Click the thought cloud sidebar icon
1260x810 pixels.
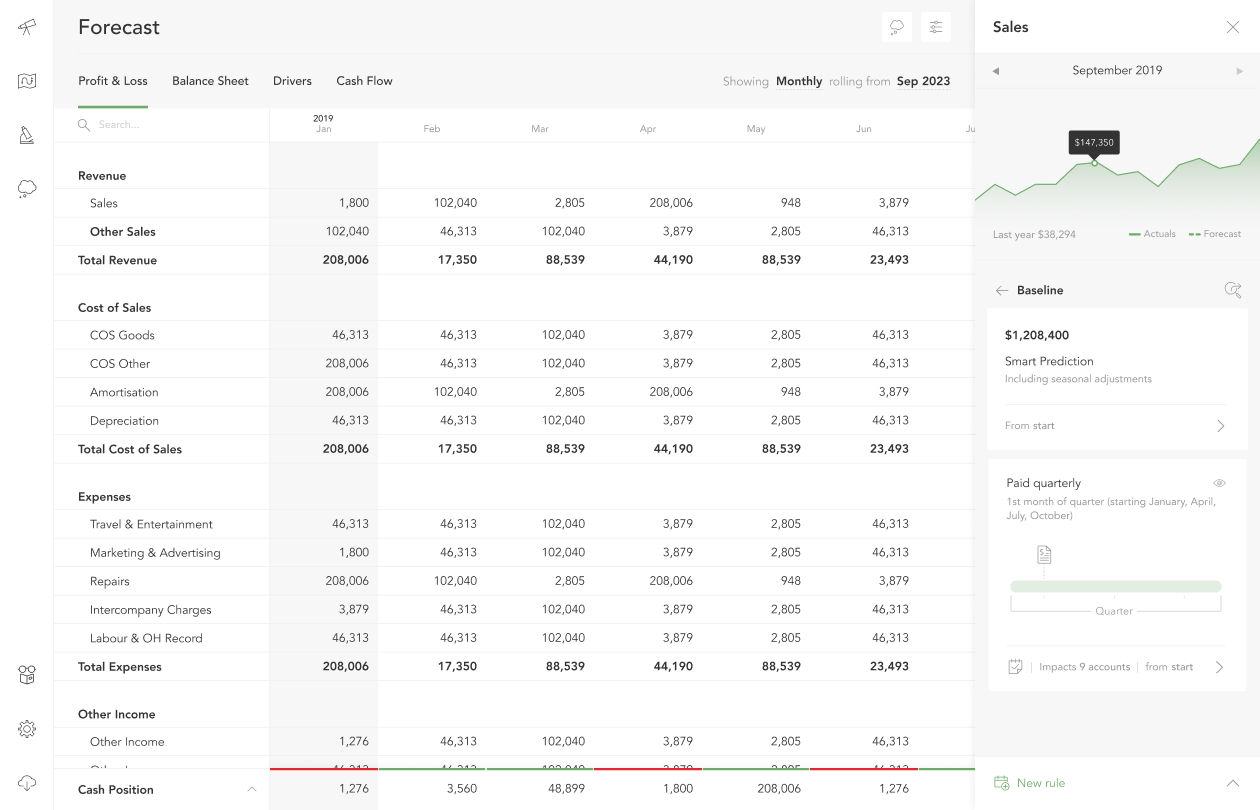tap(27, 189)
